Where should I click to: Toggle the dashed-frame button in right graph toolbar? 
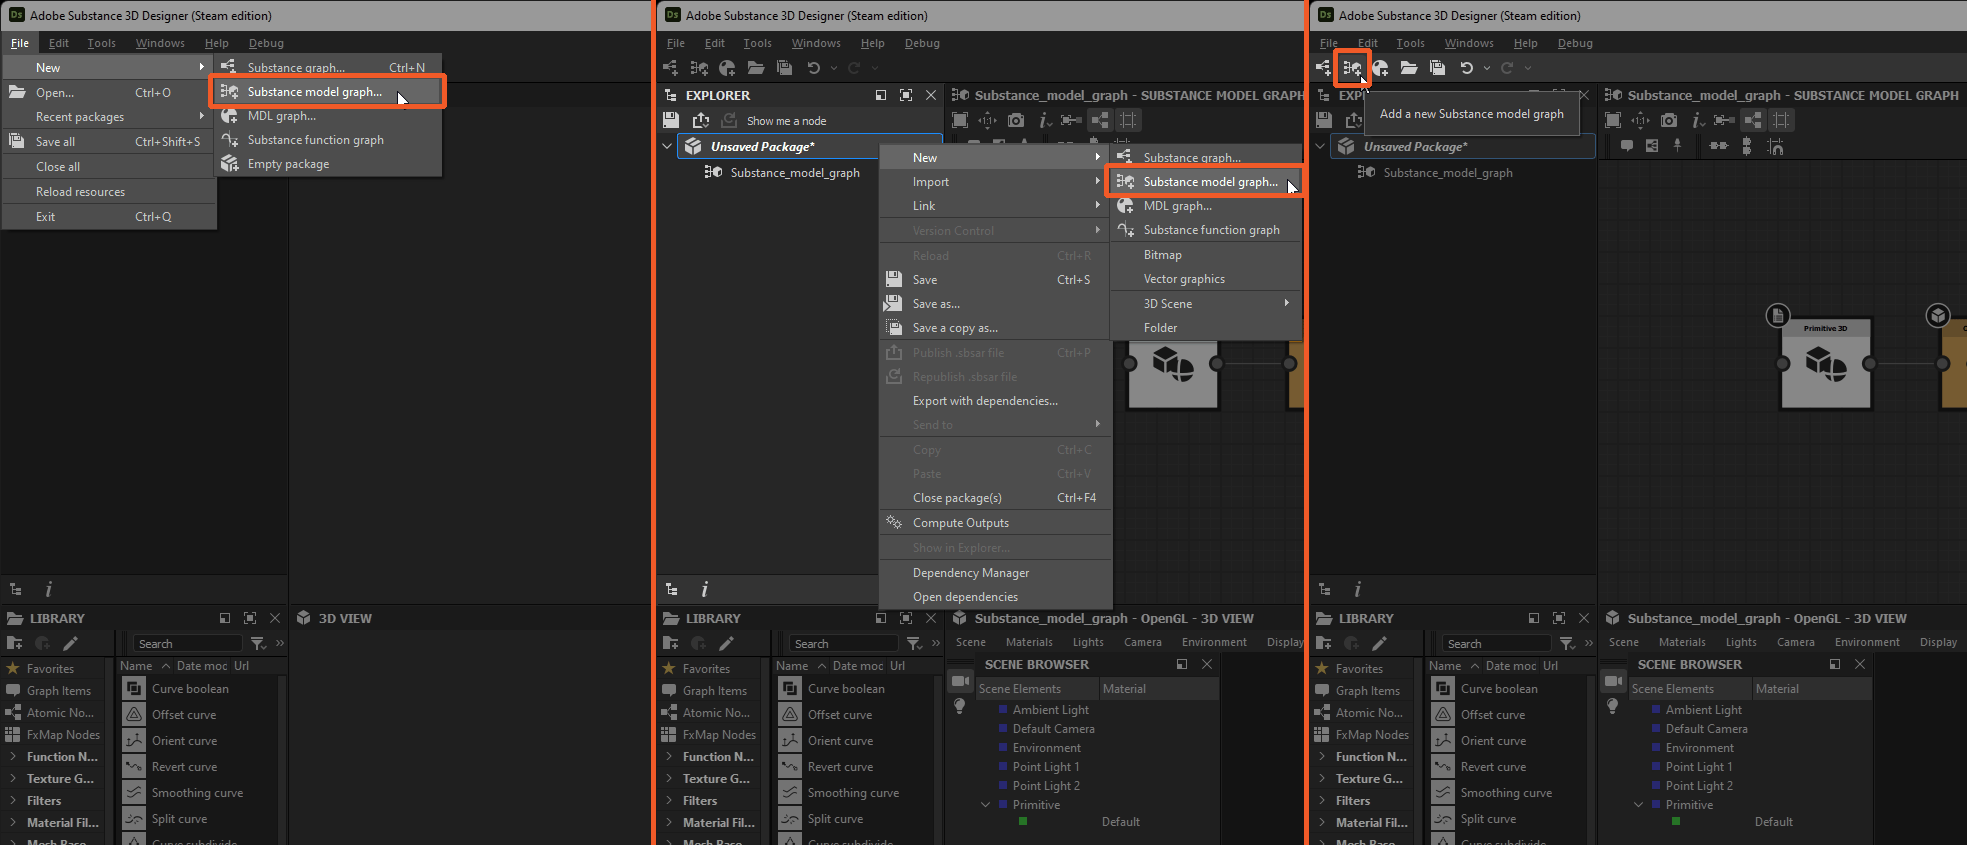[x=1781, y=120]
